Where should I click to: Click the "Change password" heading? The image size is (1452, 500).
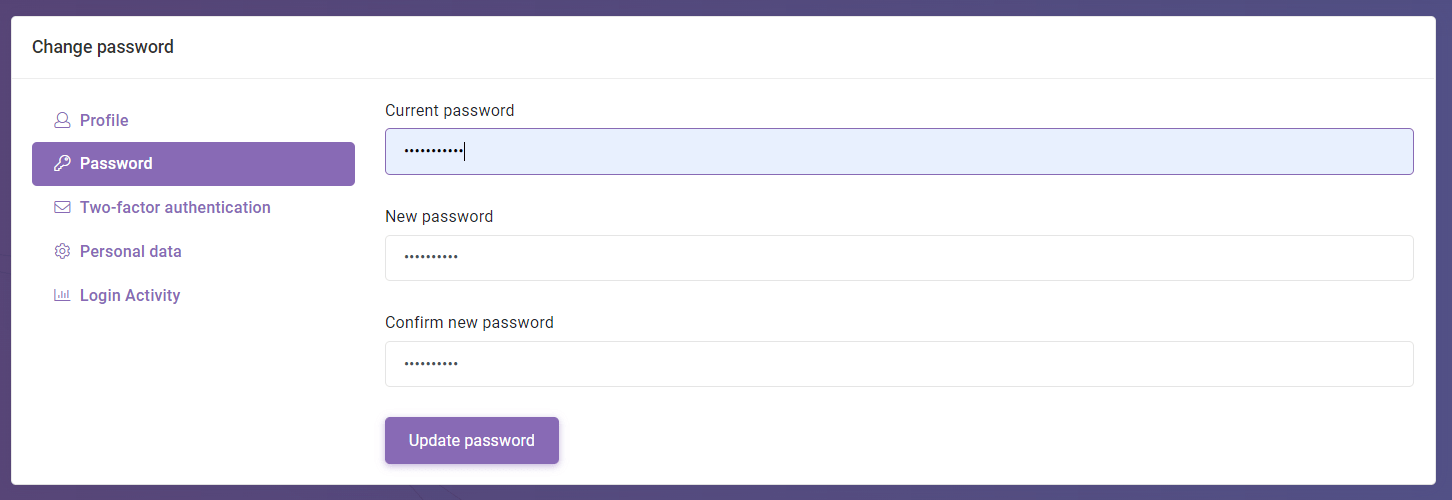[x=103, y=47]
